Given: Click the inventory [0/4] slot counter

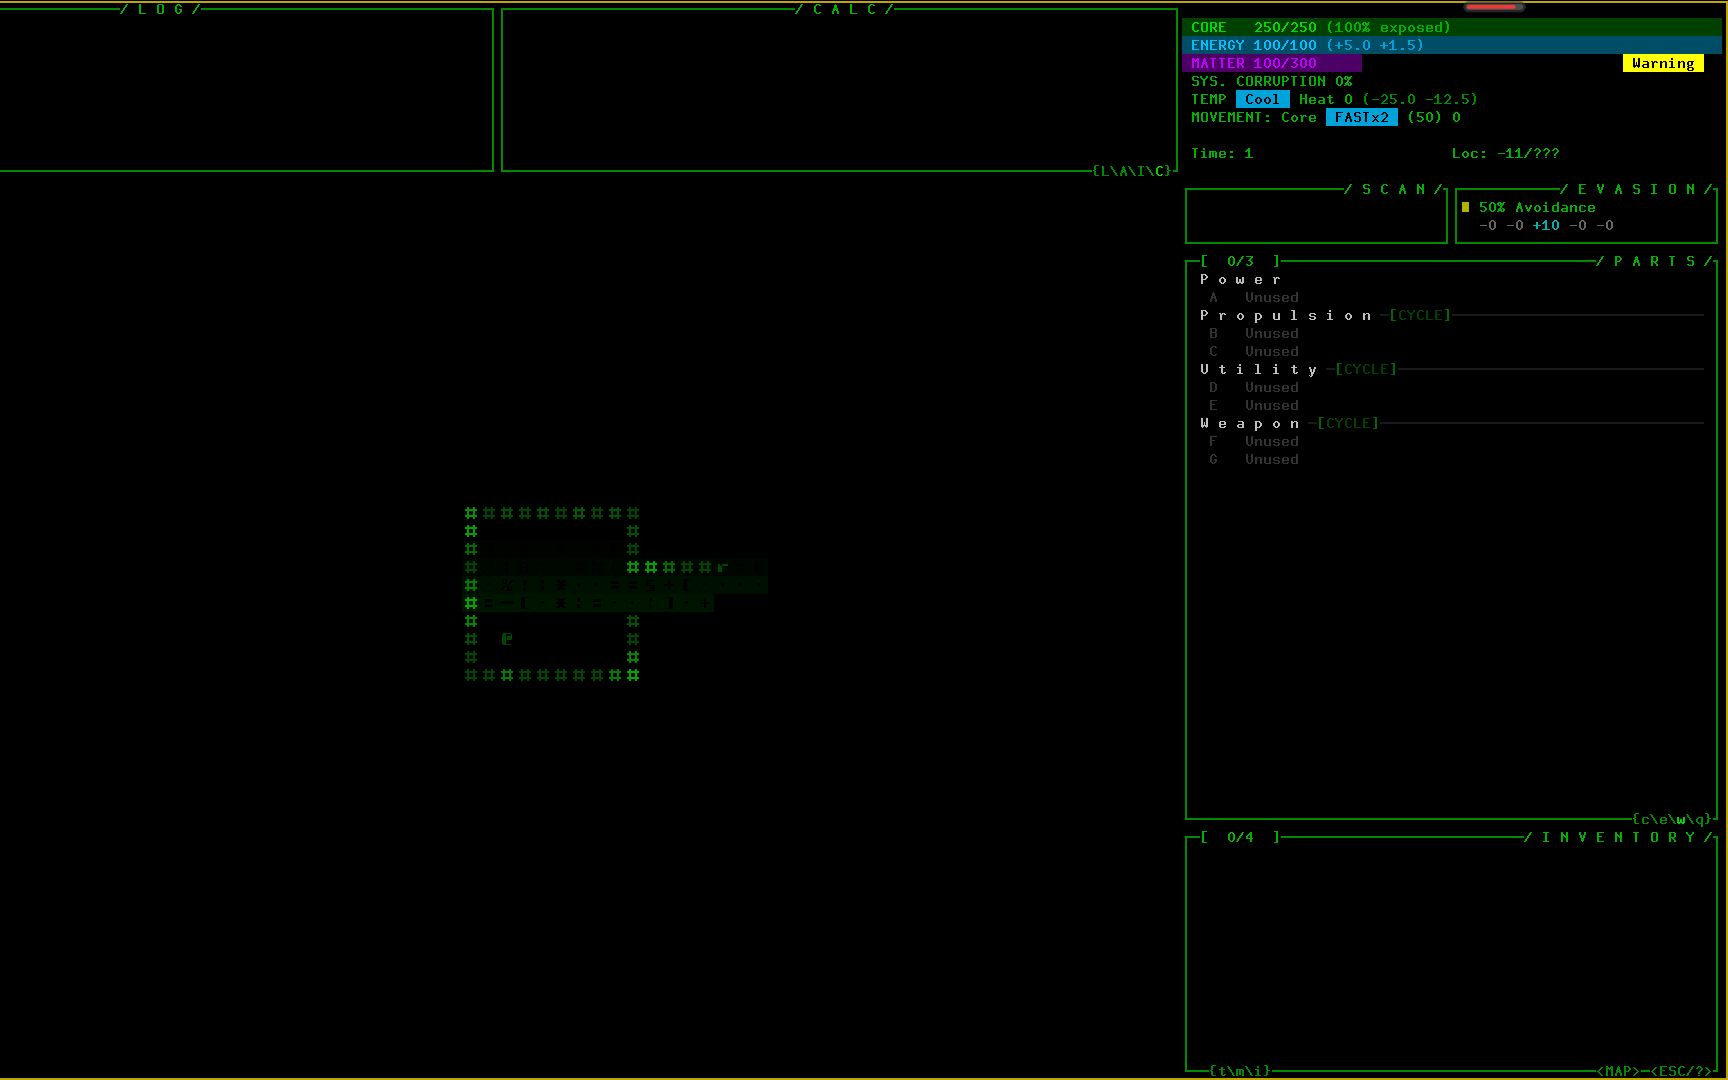Looking at the screenshot, I should pos(1240,837).
